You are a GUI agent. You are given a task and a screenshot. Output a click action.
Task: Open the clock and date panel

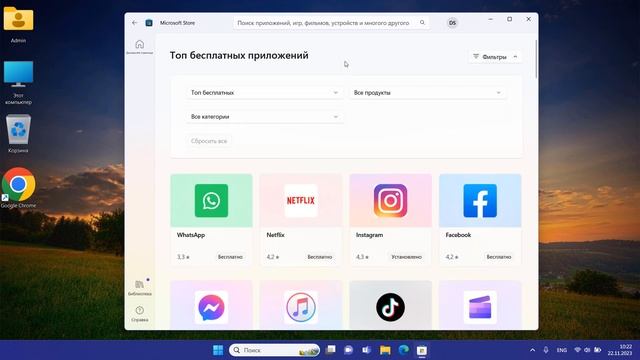point(620,350)
